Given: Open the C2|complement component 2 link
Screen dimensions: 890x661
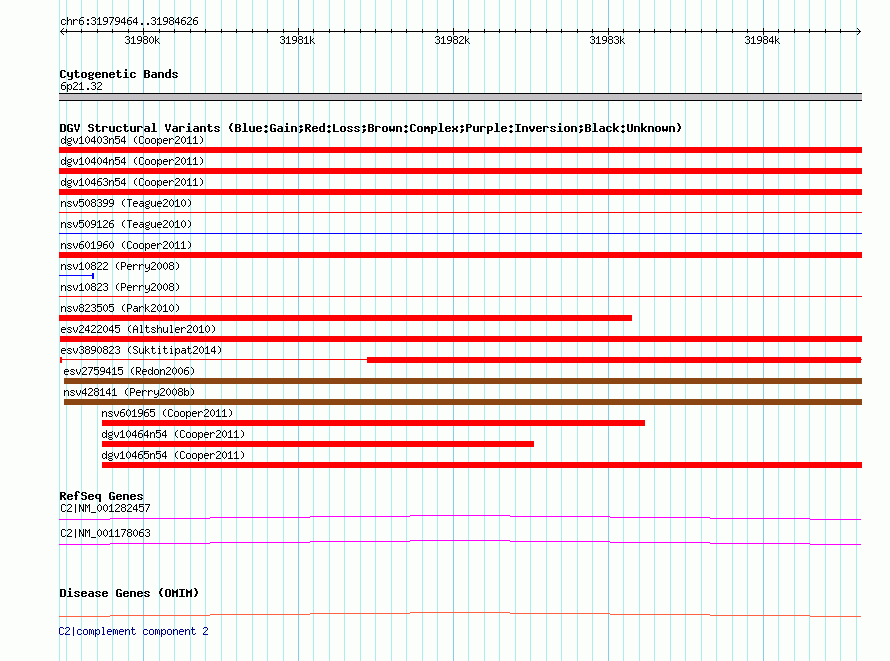Looking at the screenshot, I should tap(133, 631).
